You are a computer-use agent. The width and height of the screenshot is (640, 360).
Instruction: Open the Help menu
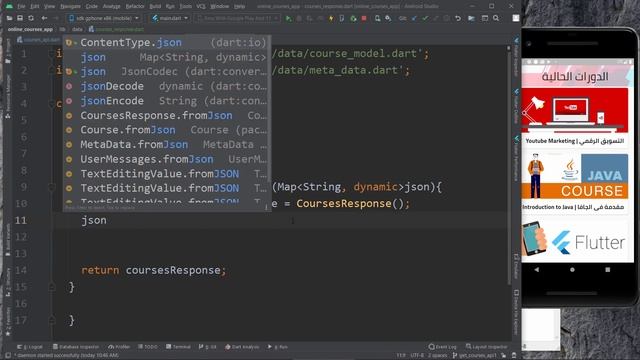click(x=240, y=7)
